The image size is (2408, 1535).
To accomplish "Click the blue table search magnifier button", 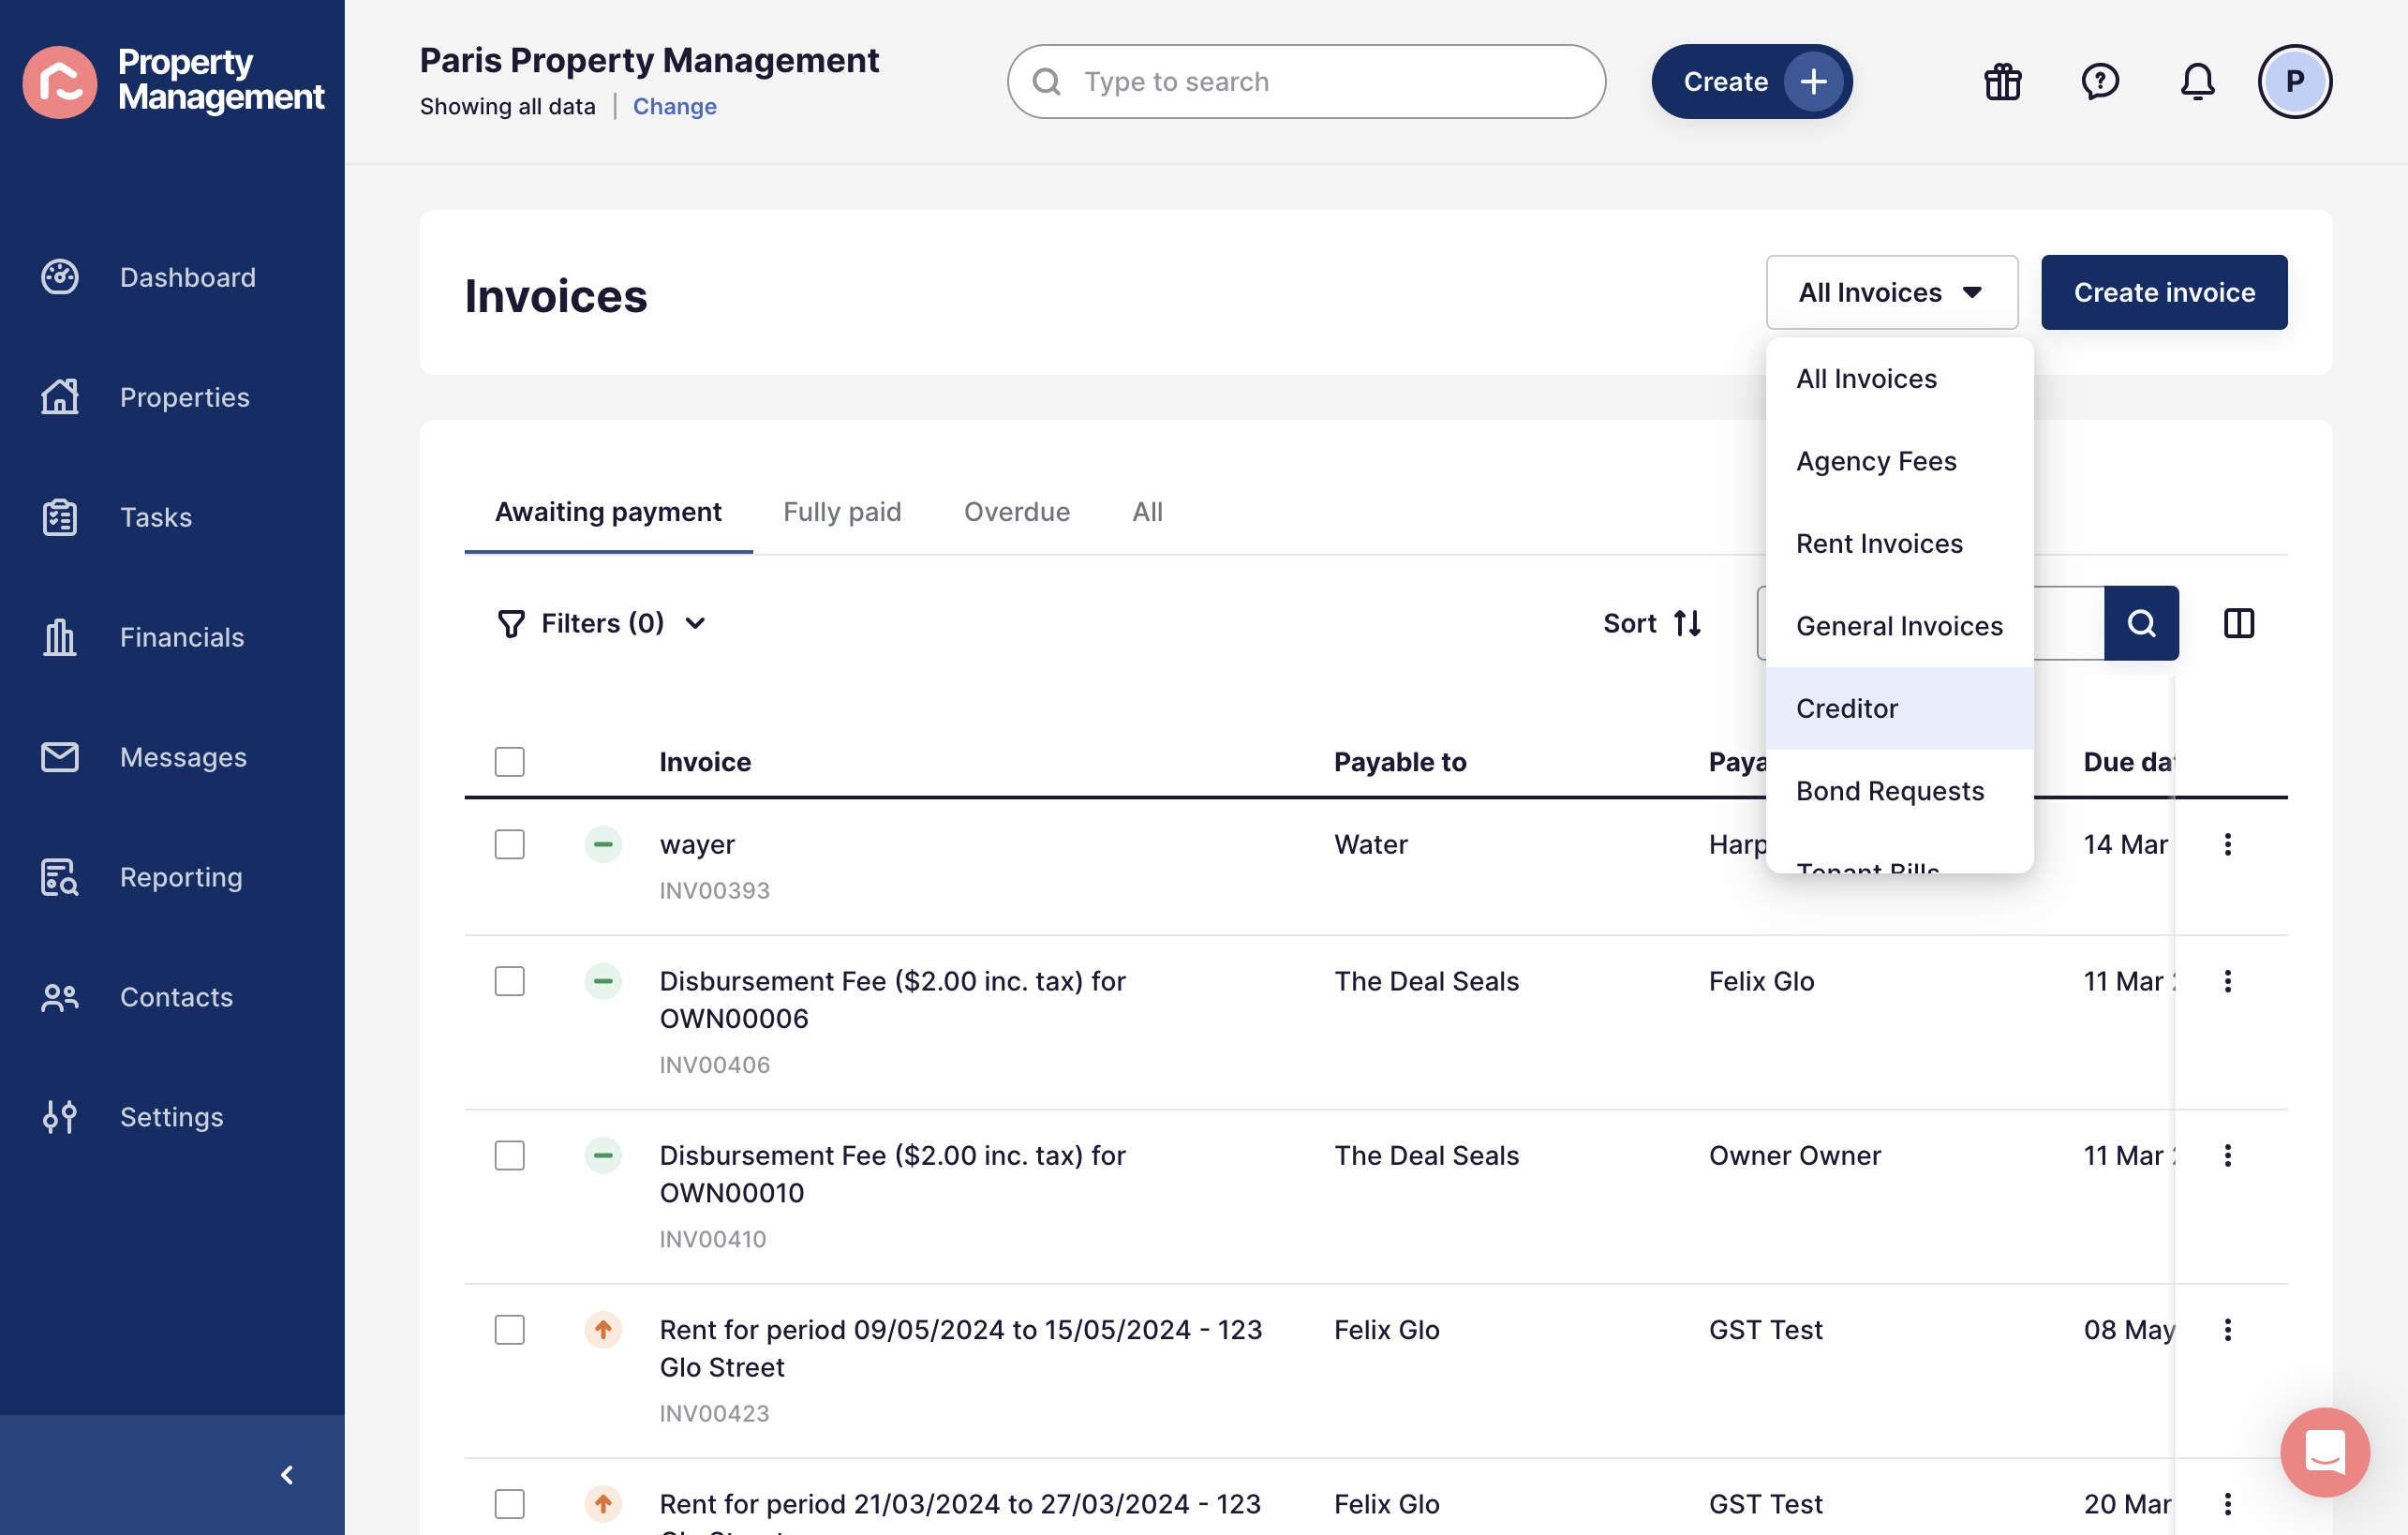I will [x=2141, y=623].
